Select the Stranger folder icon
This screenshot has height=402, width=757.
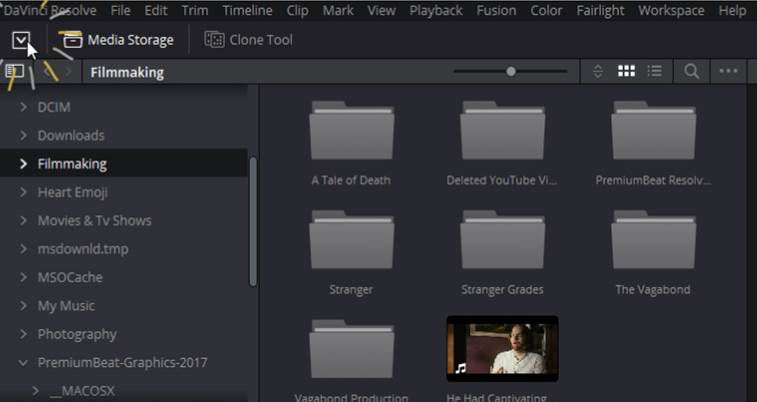pyautogui.click(x=351, y=240)
